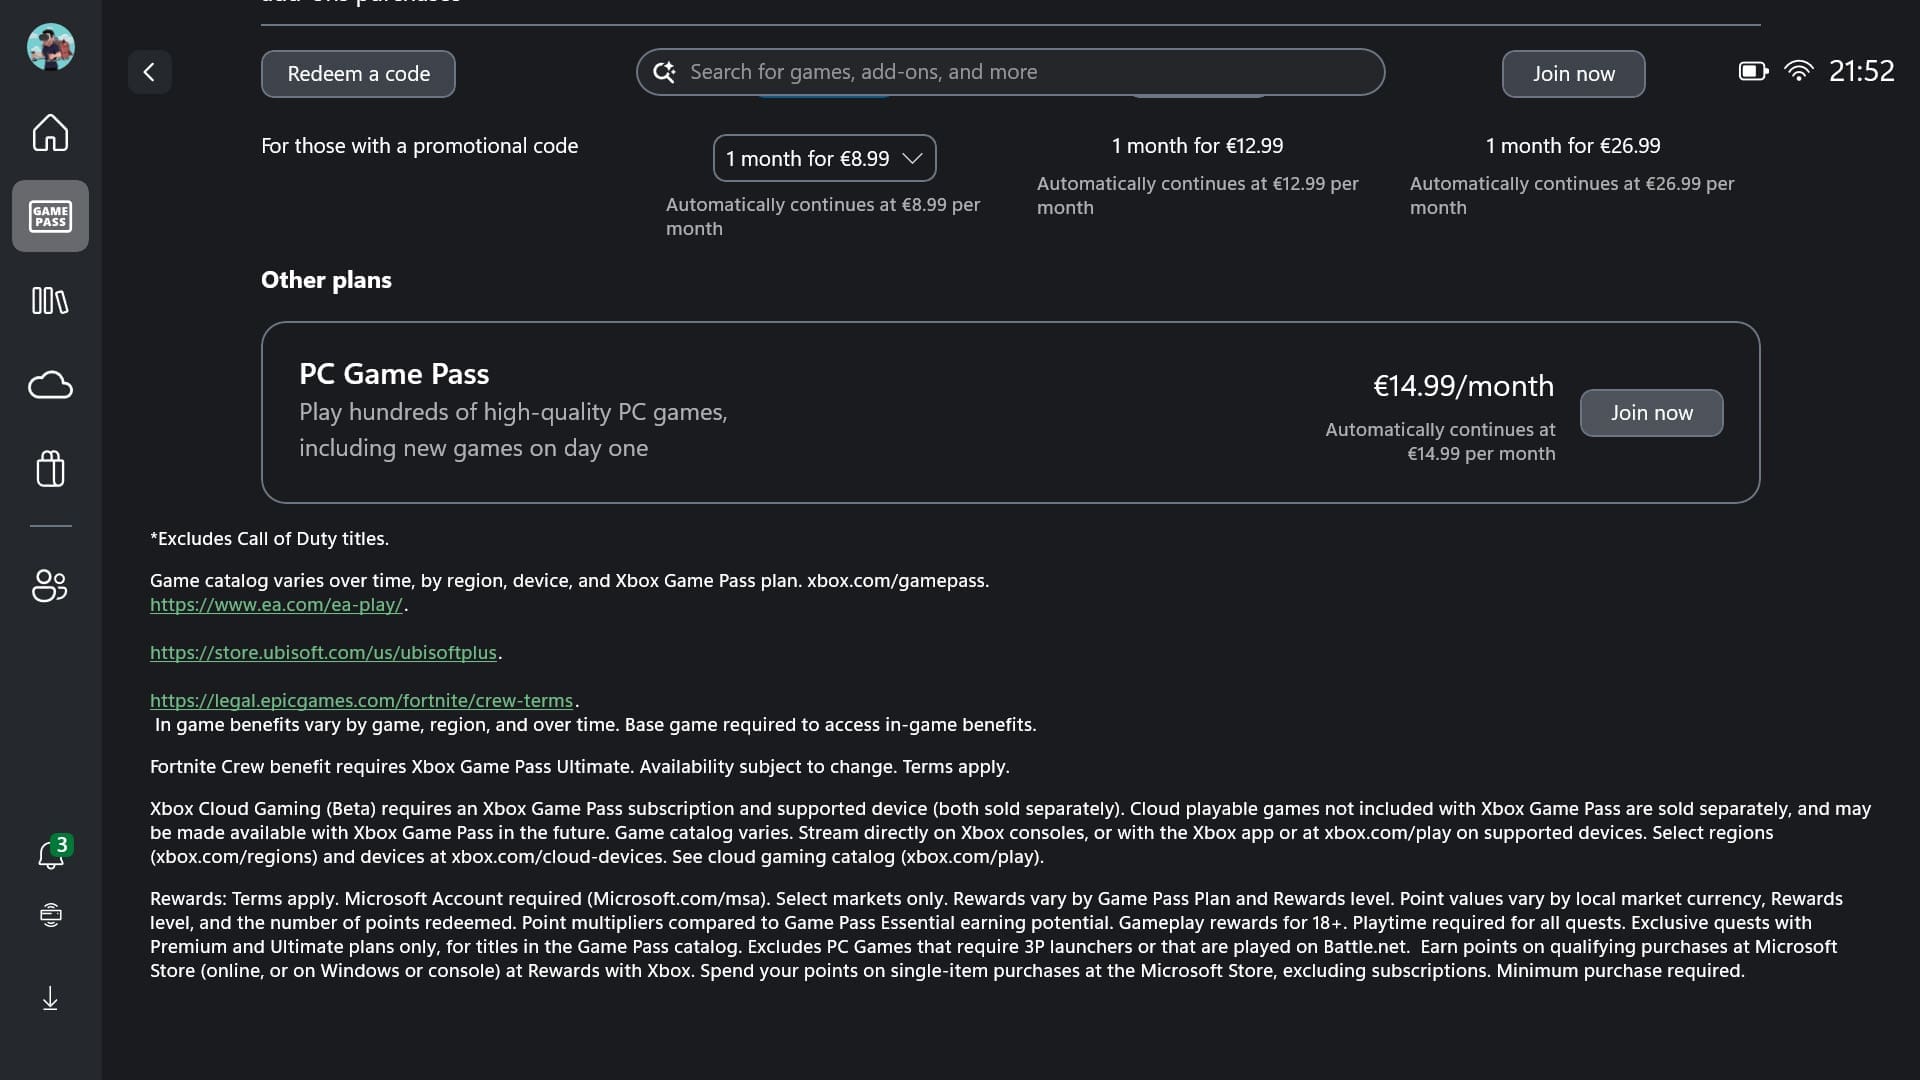Open the user profile avatar
This screenshot has height=1080, width=1920.
[50, 47]
